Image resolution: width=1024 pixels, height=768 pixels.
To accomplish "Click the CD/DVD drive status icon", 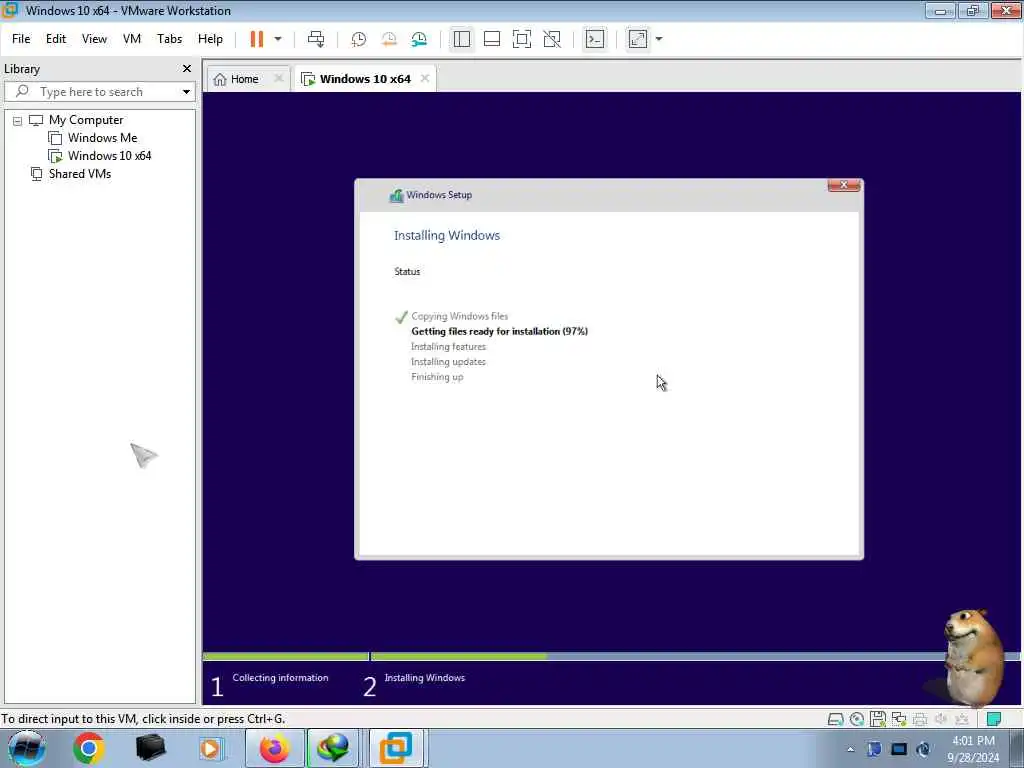I will coord(857,720).
